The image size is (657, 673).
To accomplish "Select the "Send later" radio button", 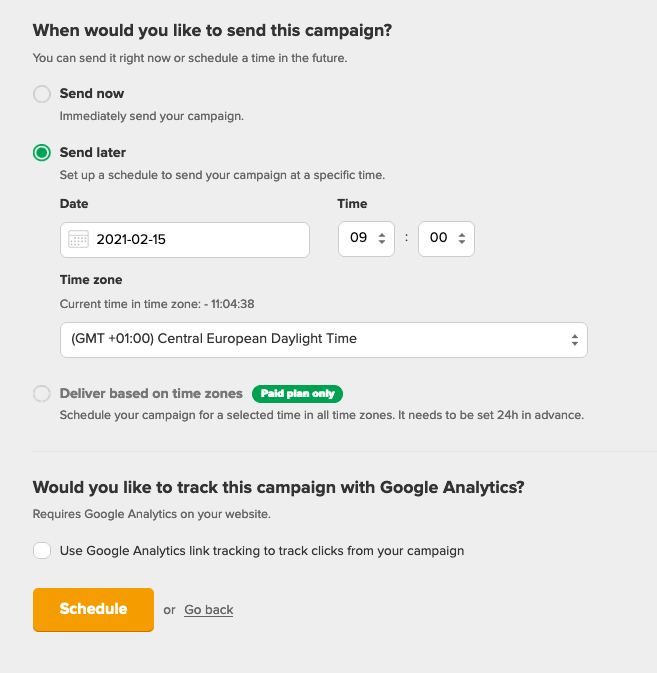I will click(42, 153).
